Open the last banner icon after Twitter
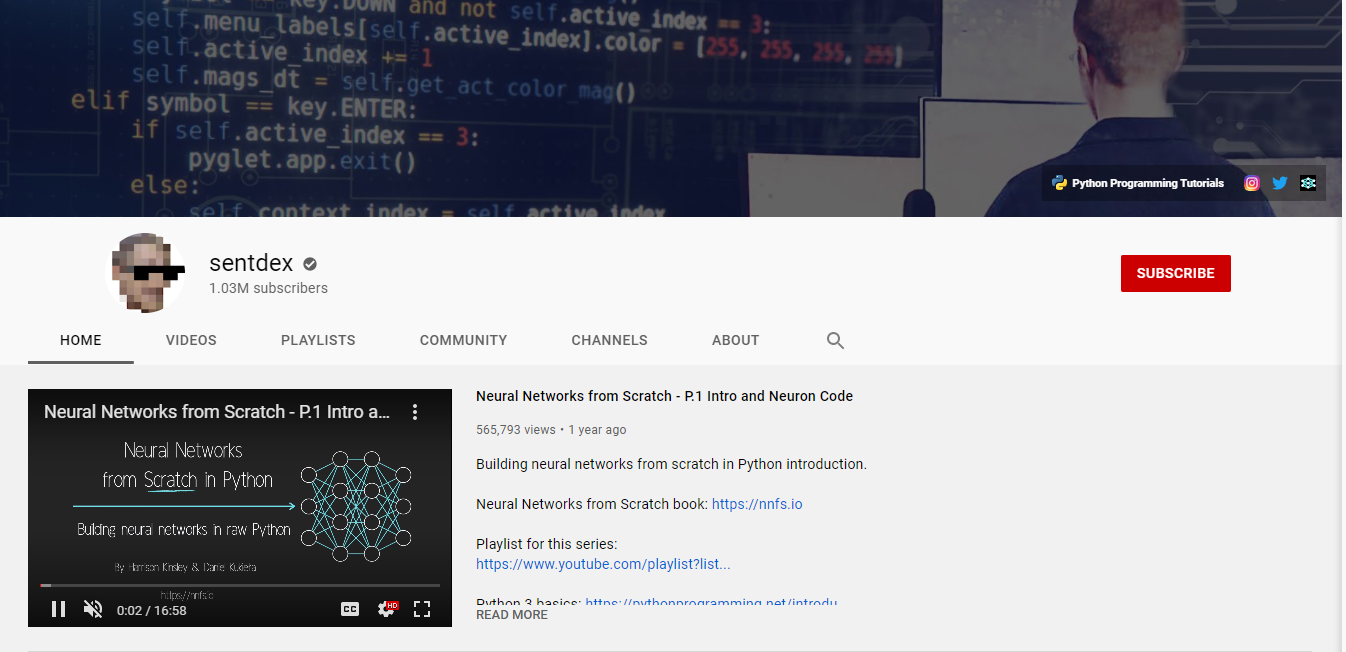 (1307, 183)
